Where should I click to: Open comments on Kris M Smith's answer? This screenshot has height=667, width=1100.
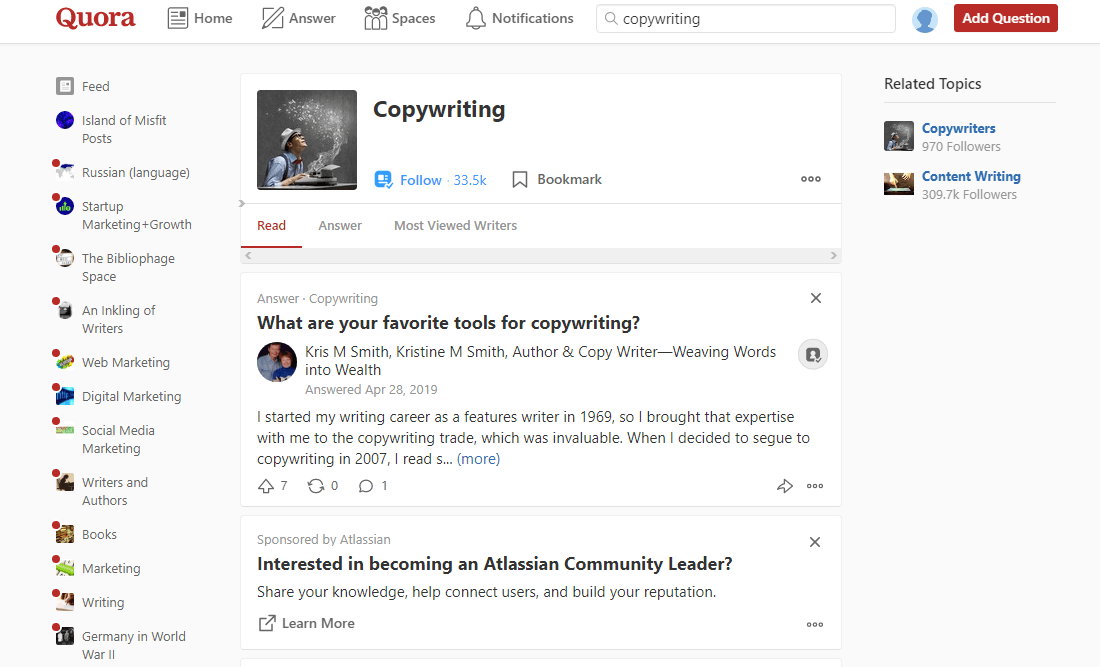point(373,485)
